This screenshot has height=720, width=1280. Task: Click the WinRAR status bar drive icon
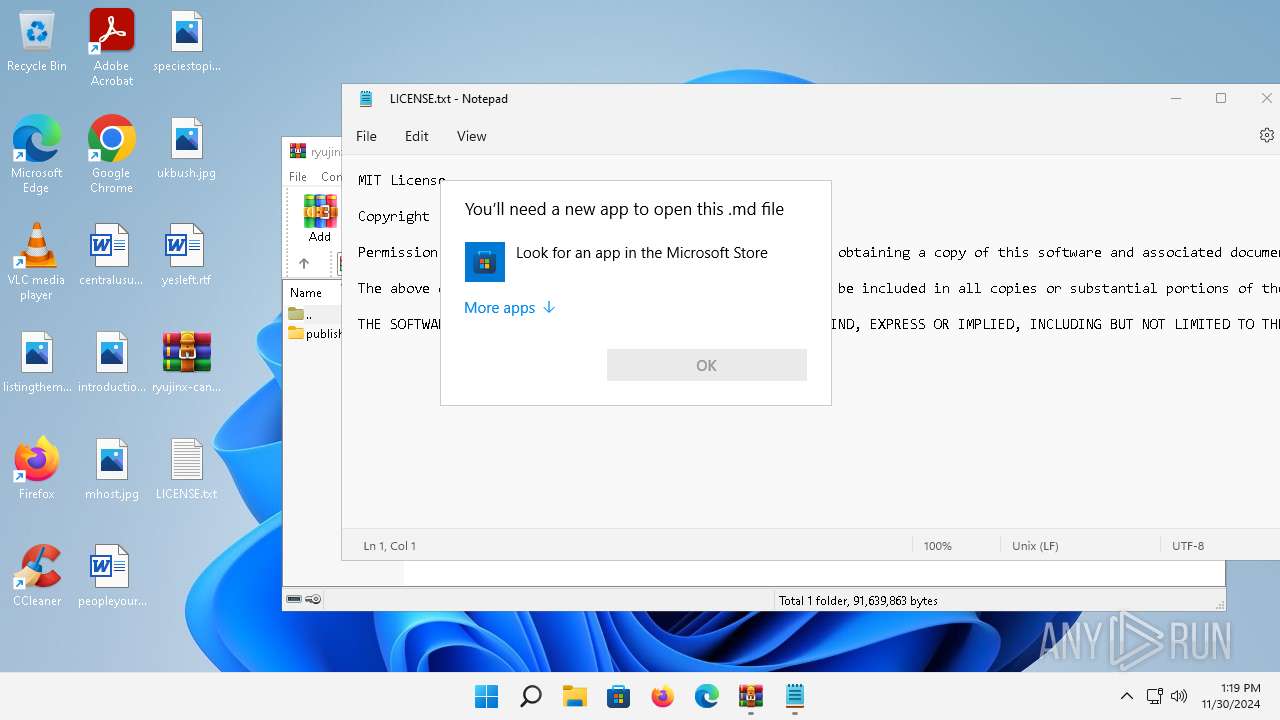pyautogui.click(x=294, y=600)
